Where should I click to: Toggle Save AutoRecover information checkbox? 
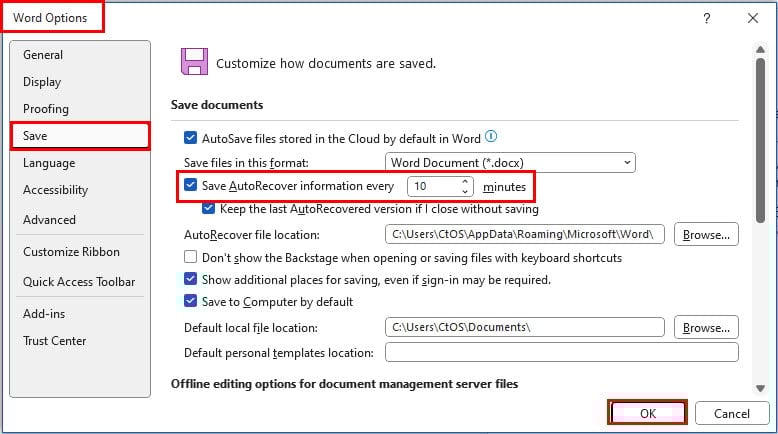(x=190, y=185)
